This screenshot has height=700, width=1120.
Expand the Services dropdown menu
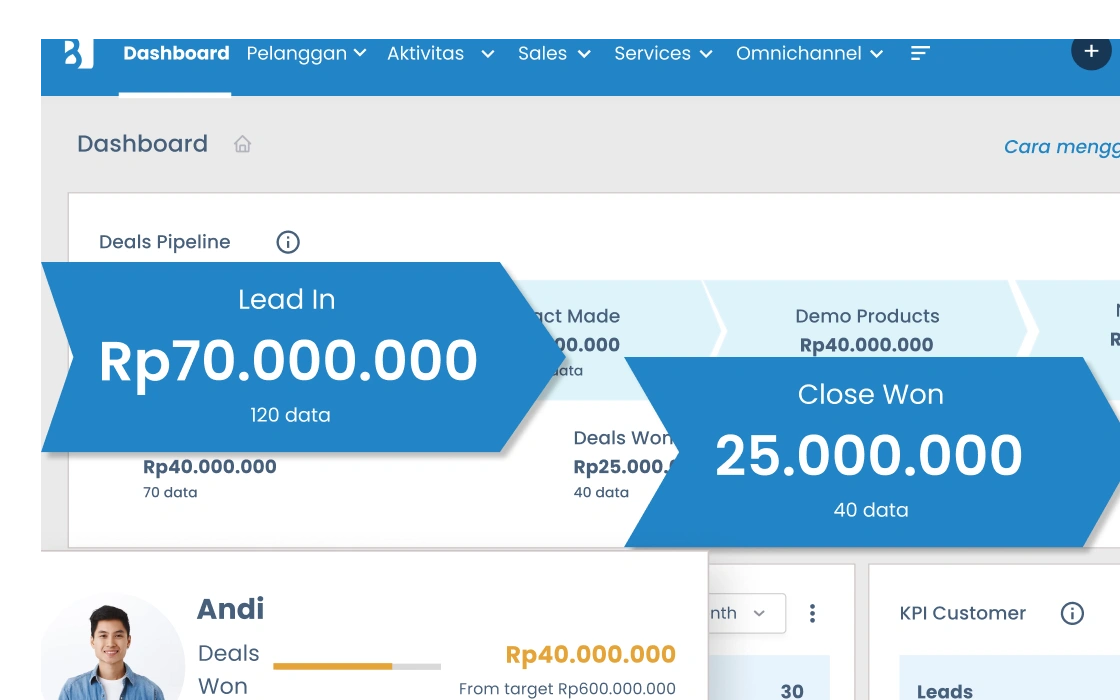[664, 54]
